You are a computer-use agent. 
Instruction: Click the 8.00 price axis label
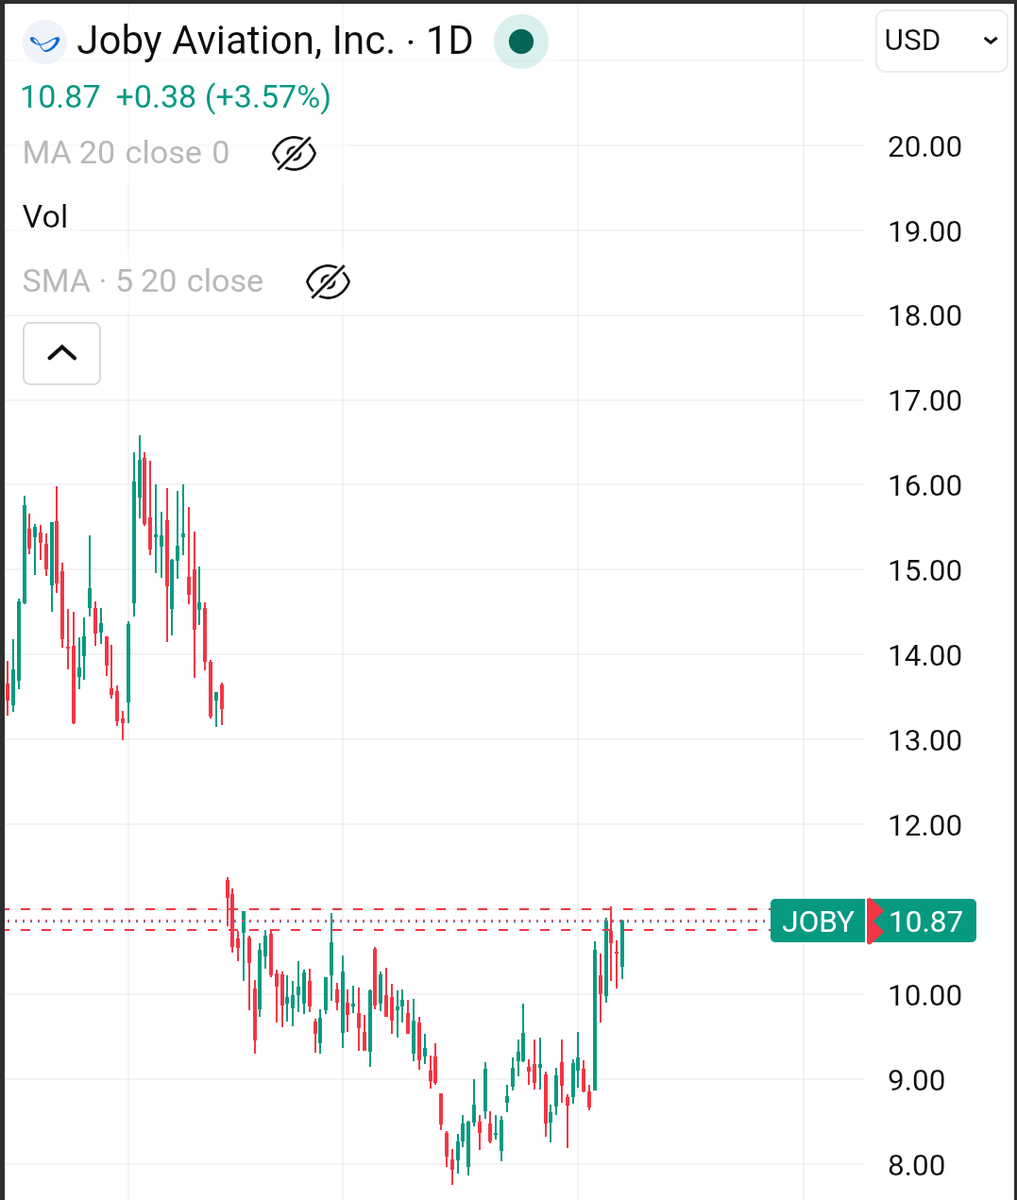click(917, 1166)
